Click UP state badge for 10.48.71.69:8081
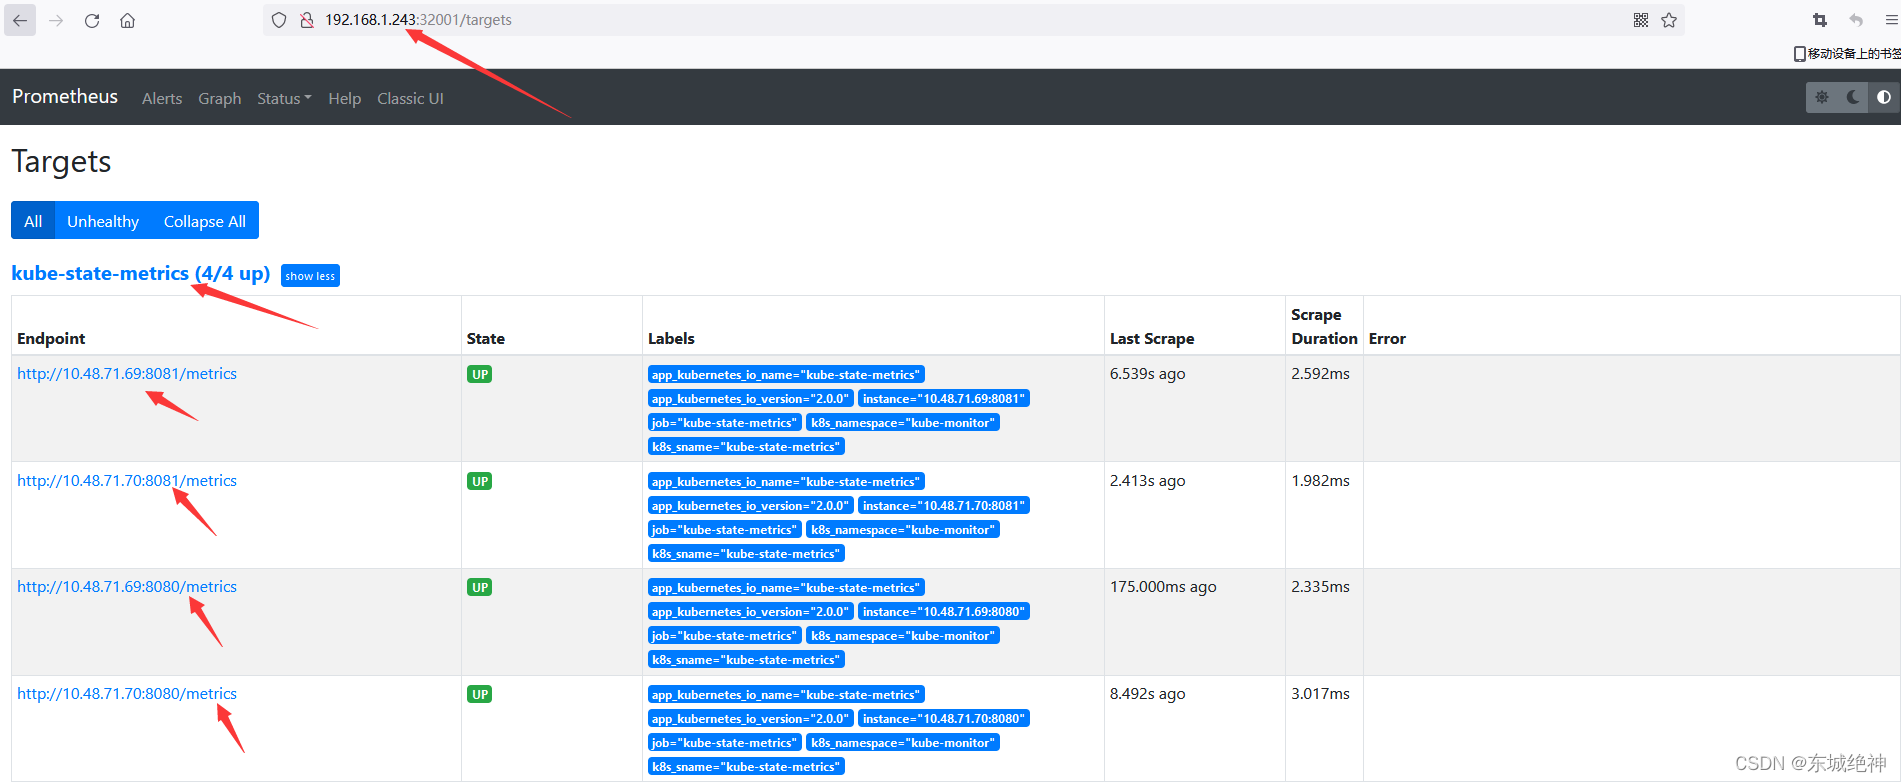 (480, 374)
